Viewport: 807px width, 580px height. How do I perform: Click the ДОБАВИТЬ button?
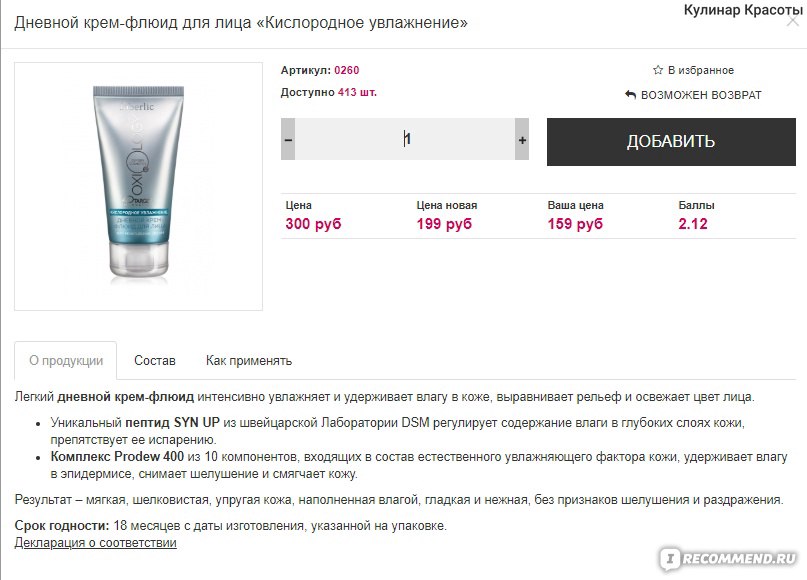671,142
